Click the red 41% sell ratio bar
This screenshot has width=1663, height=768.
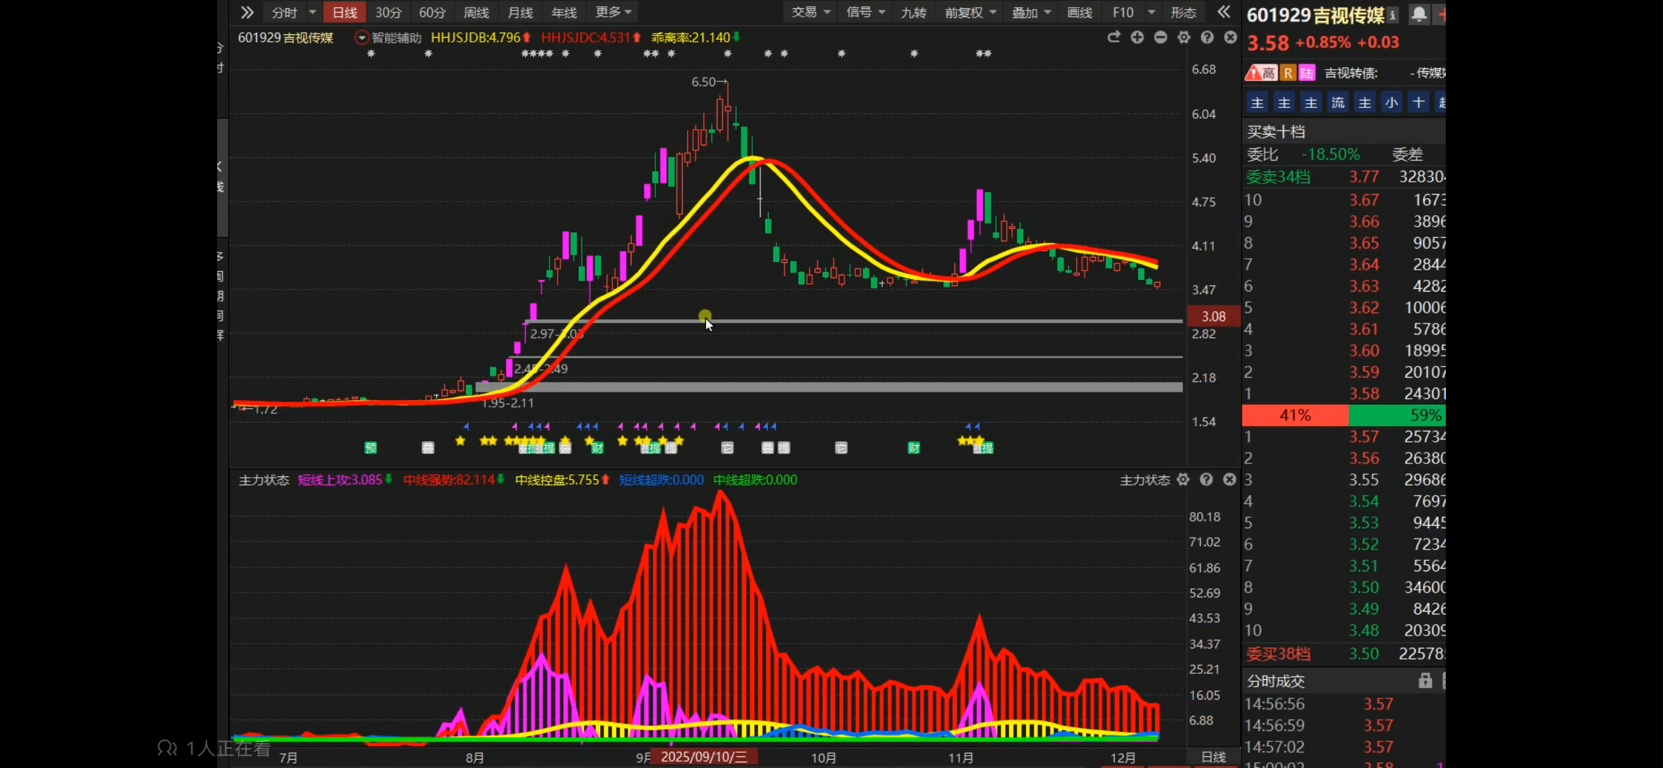pyautogui.click(x=1295, y=415)
